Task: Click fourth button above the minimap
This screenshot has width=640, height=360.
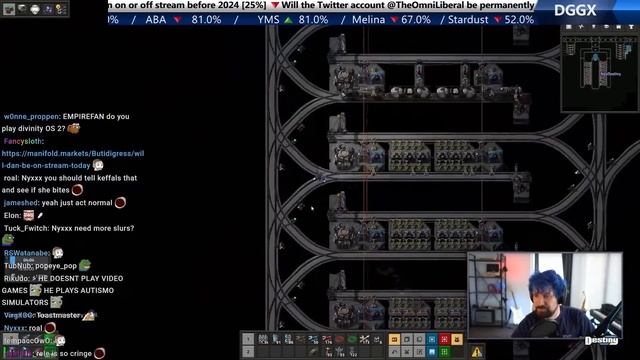Action: click(606, 27)
